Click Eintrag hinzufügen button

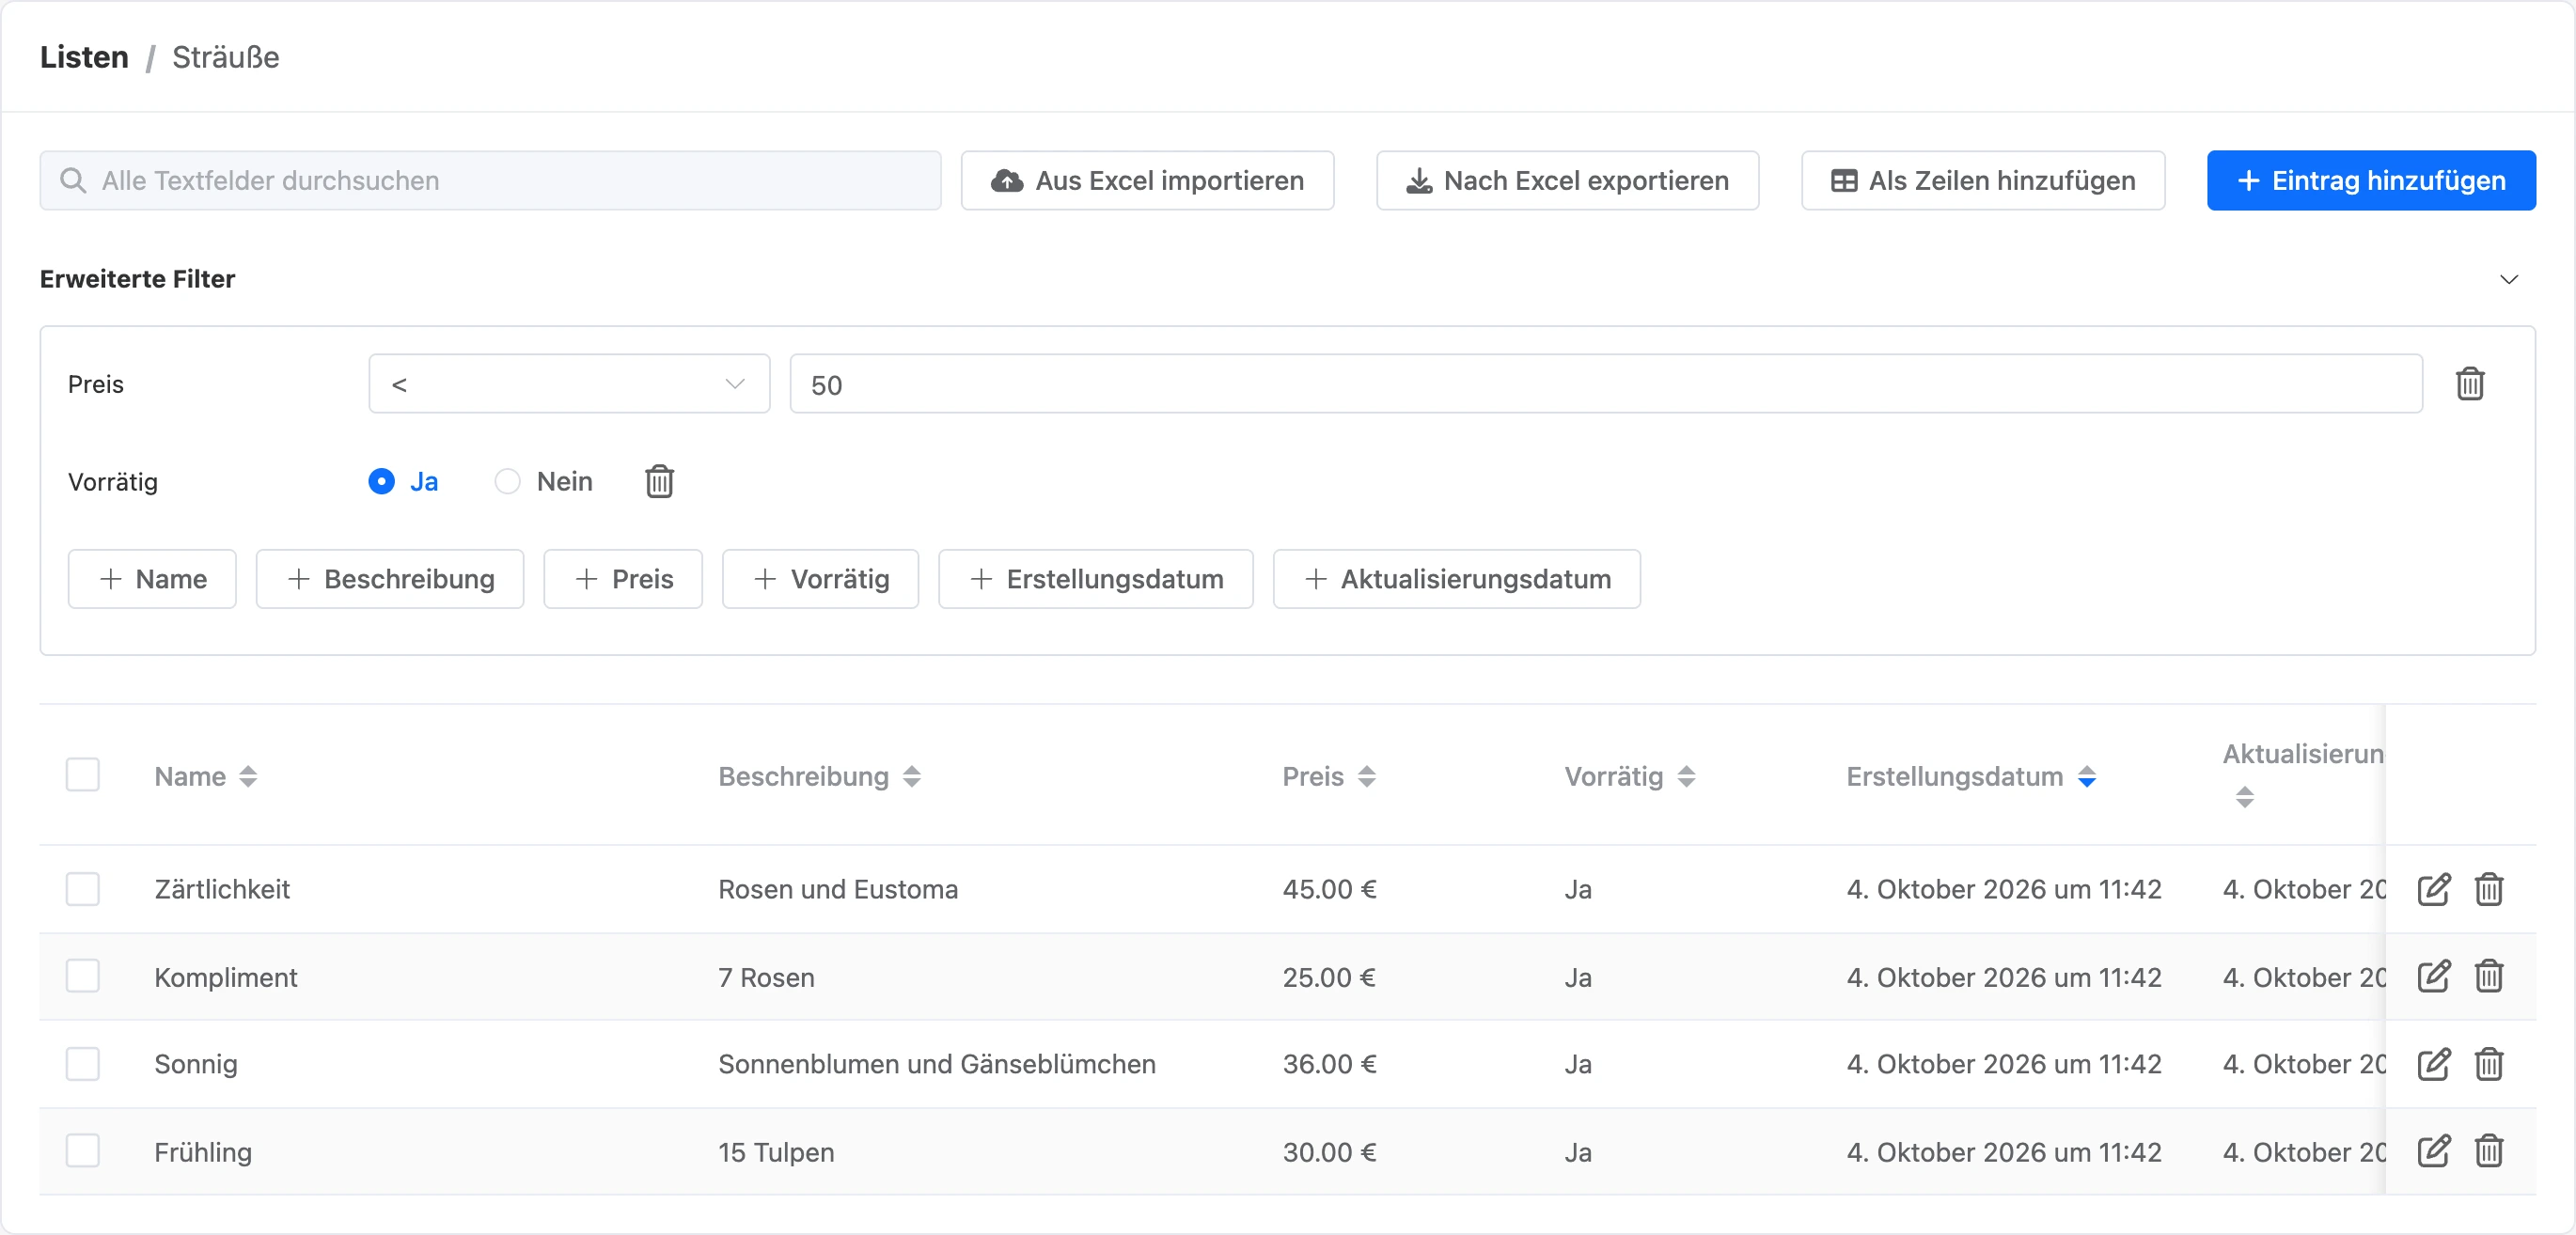(2371, 181)
